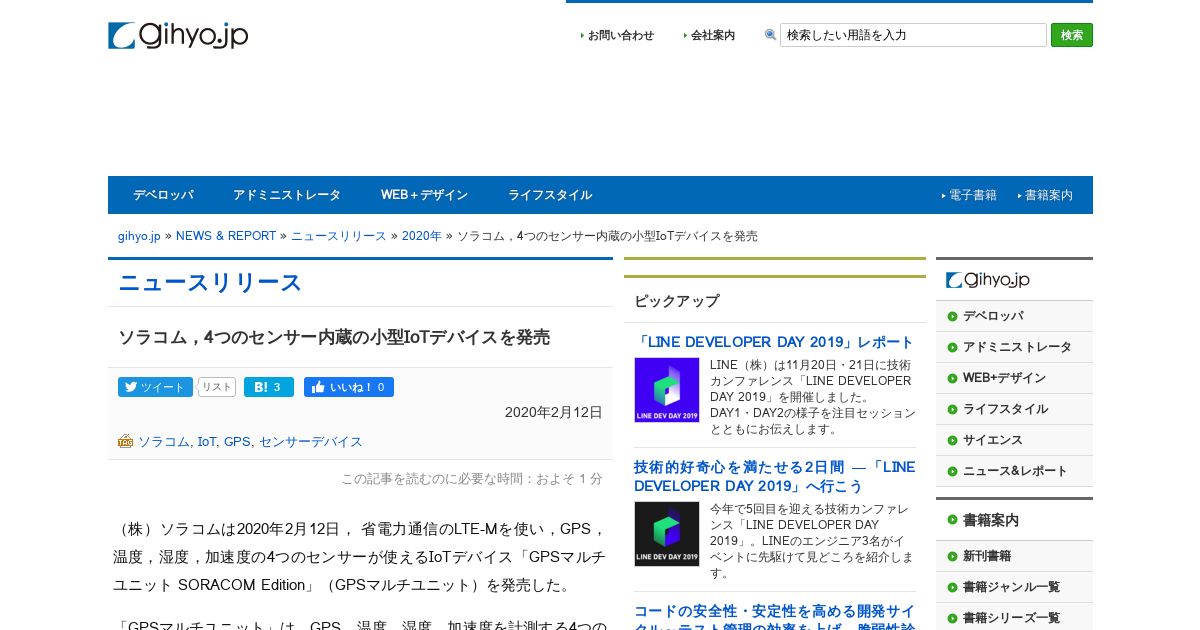The width and height of the screenshot is (1200, 630).
Task: Open the IoT tag link
Action: tap(207, 441)
